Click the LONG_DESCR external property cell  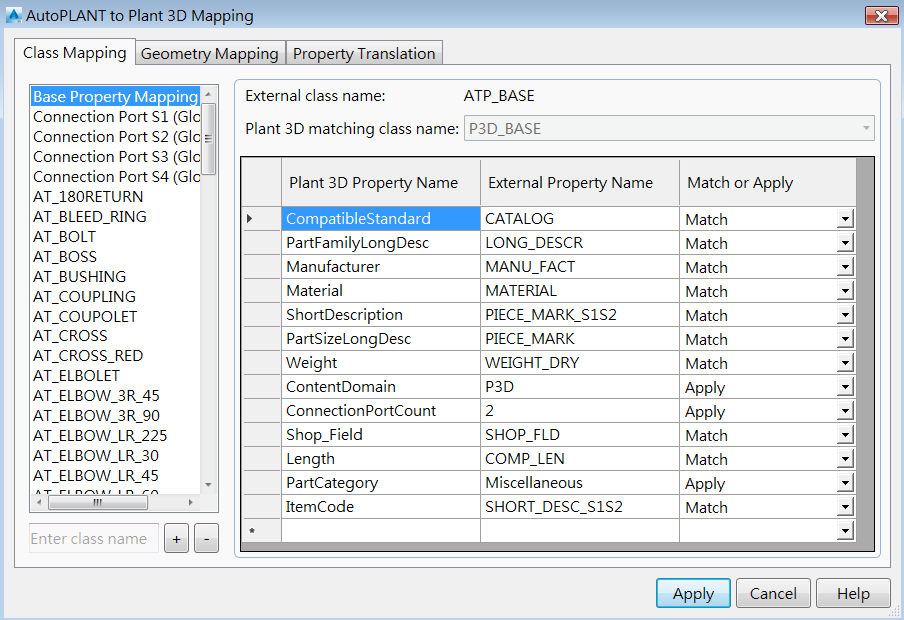click(x=580, y=243)
